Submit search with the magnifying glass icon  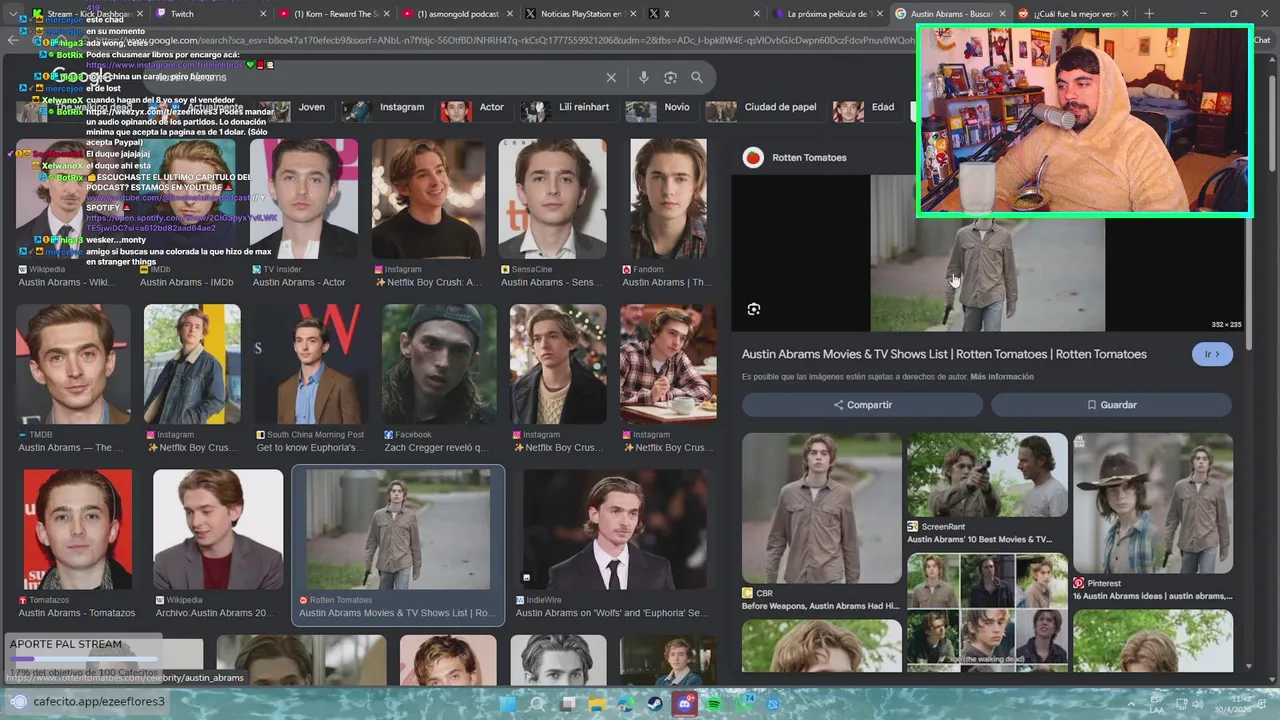697,77
